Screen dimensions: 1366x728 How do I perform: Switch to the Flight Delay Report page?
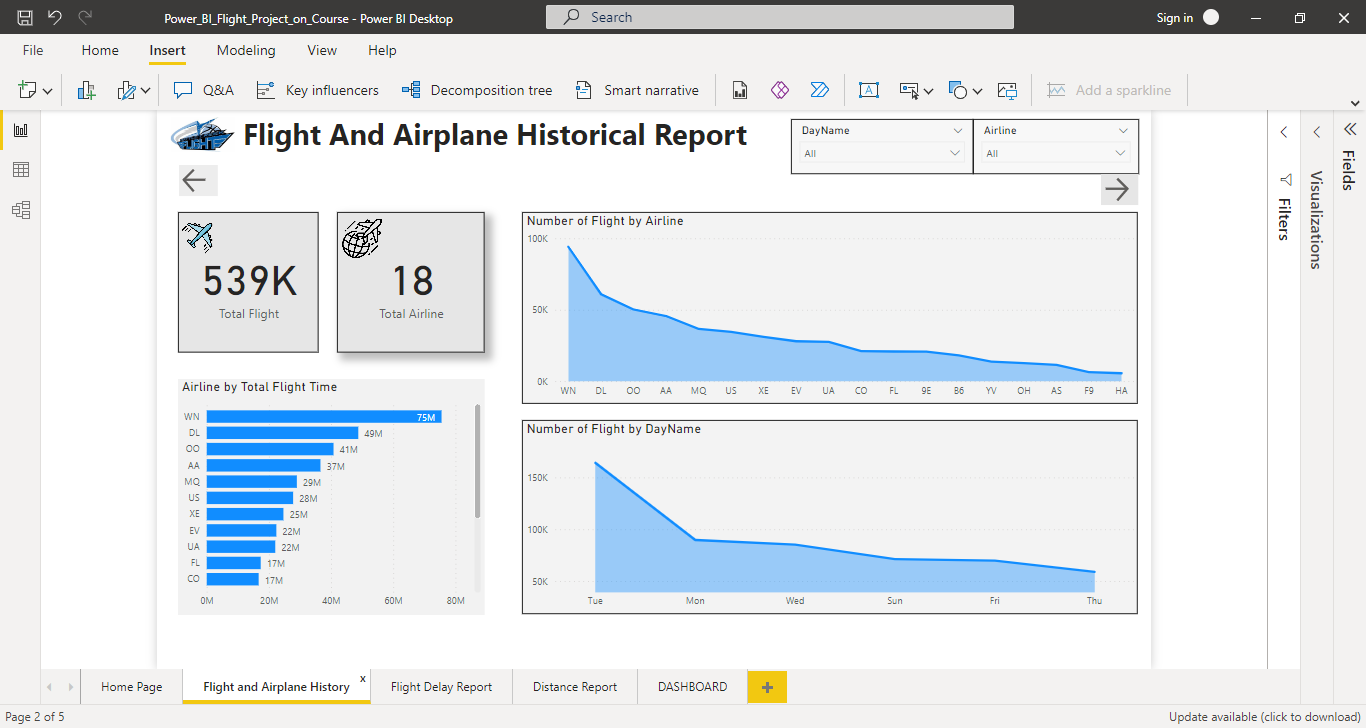[x=441, y=687]
